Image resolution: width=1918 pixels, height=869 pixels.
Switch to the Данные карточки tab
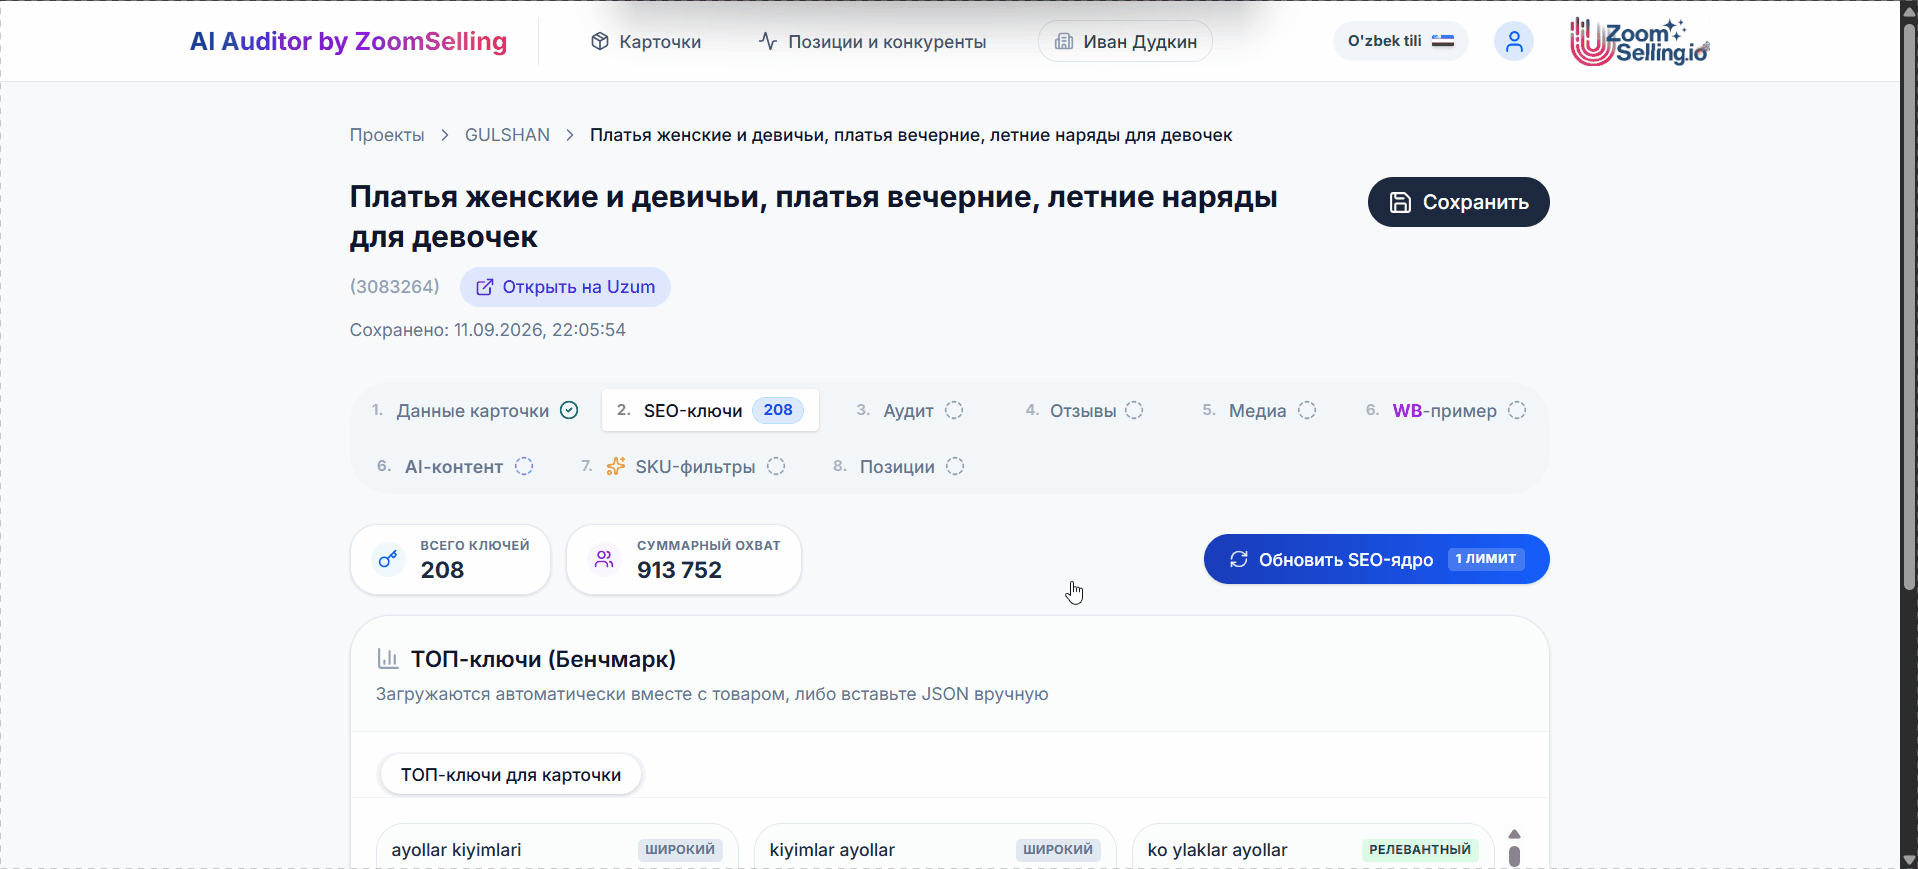[475, 410]
